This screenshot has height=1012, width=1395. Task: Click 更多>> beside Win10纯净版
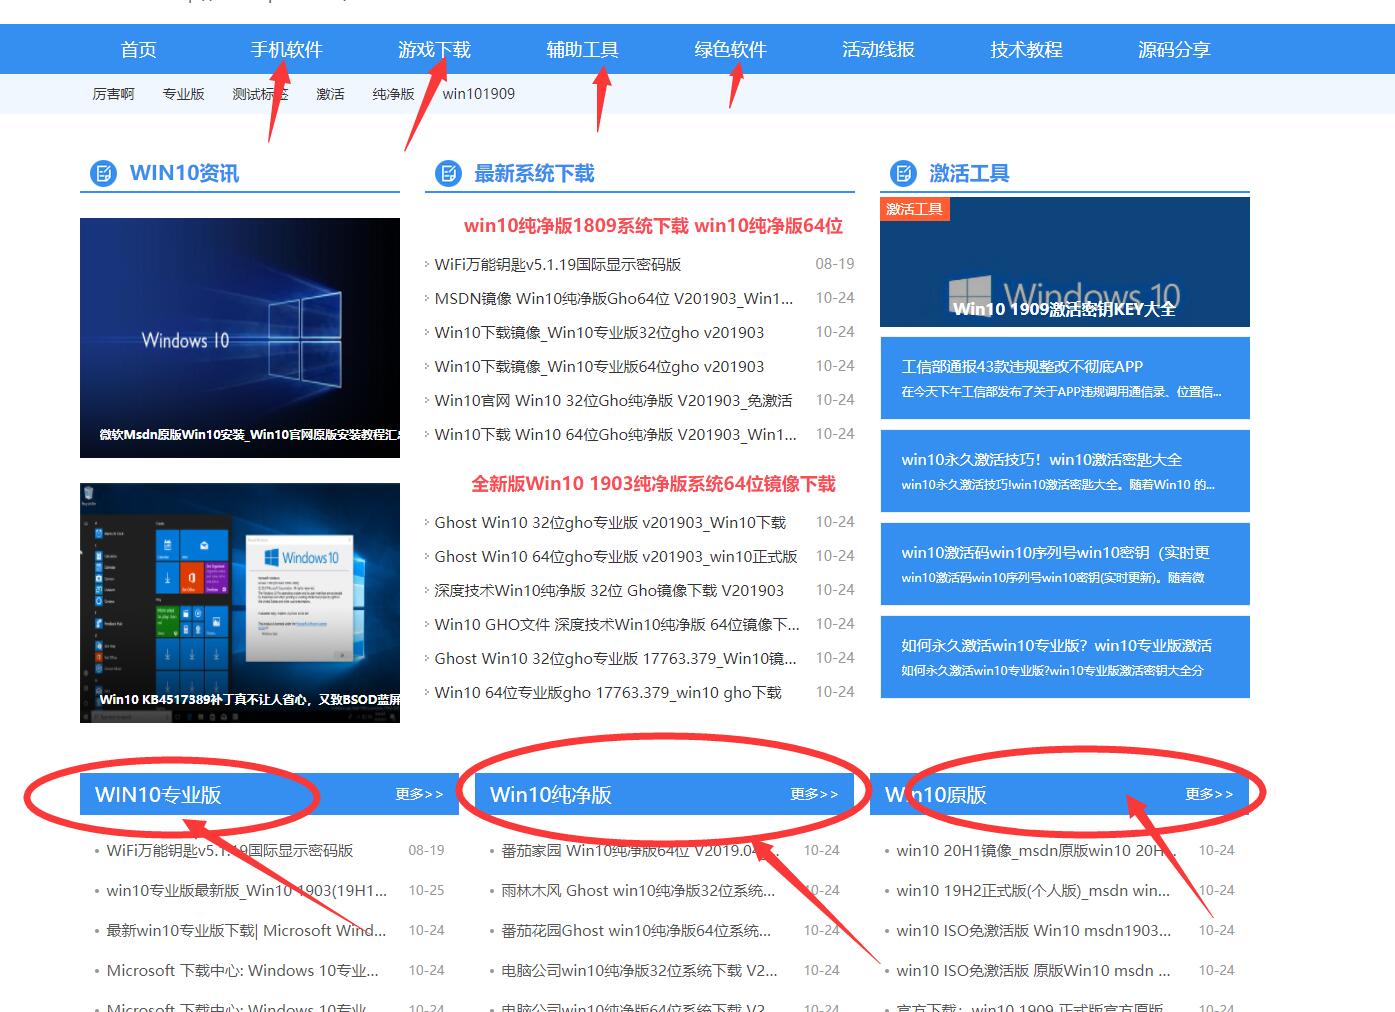(814, 794)
